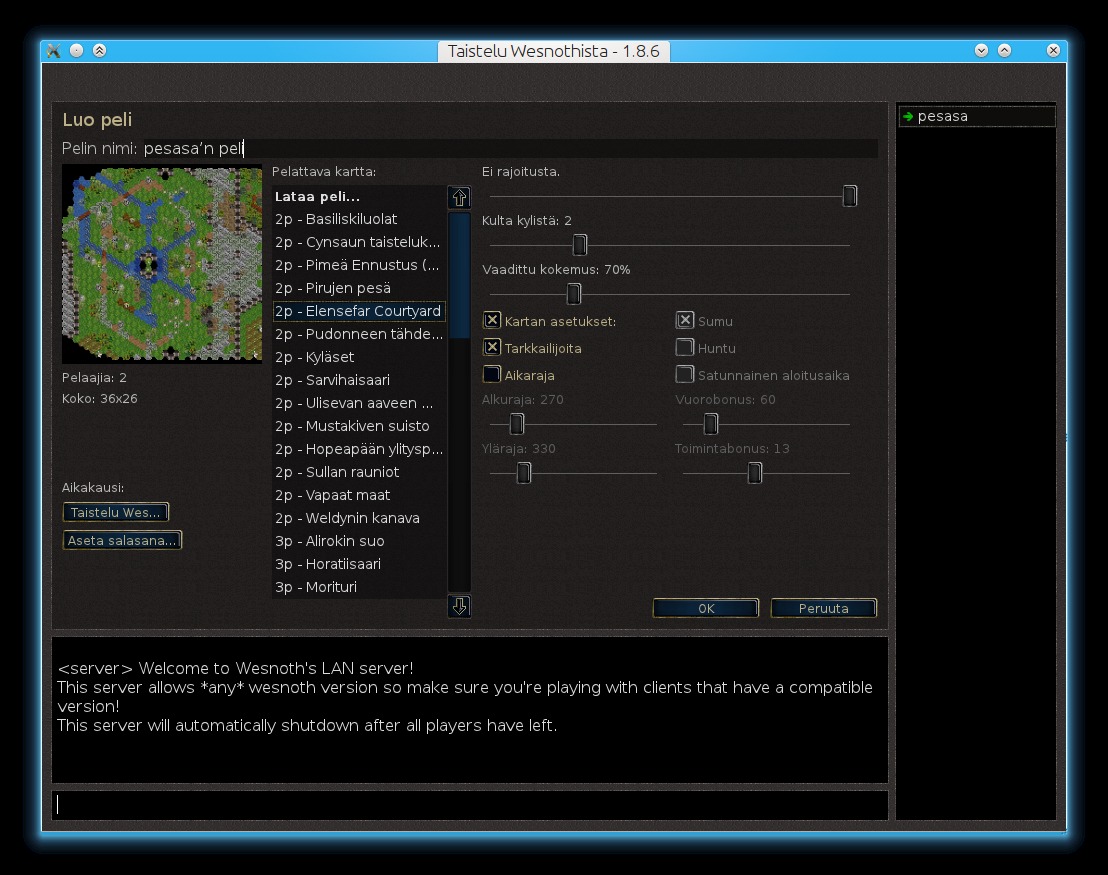The width and height of the screenshot is (1108, 875).
Task: Select map 2p - Basiliskiluolat
Action: pos(359,219)
